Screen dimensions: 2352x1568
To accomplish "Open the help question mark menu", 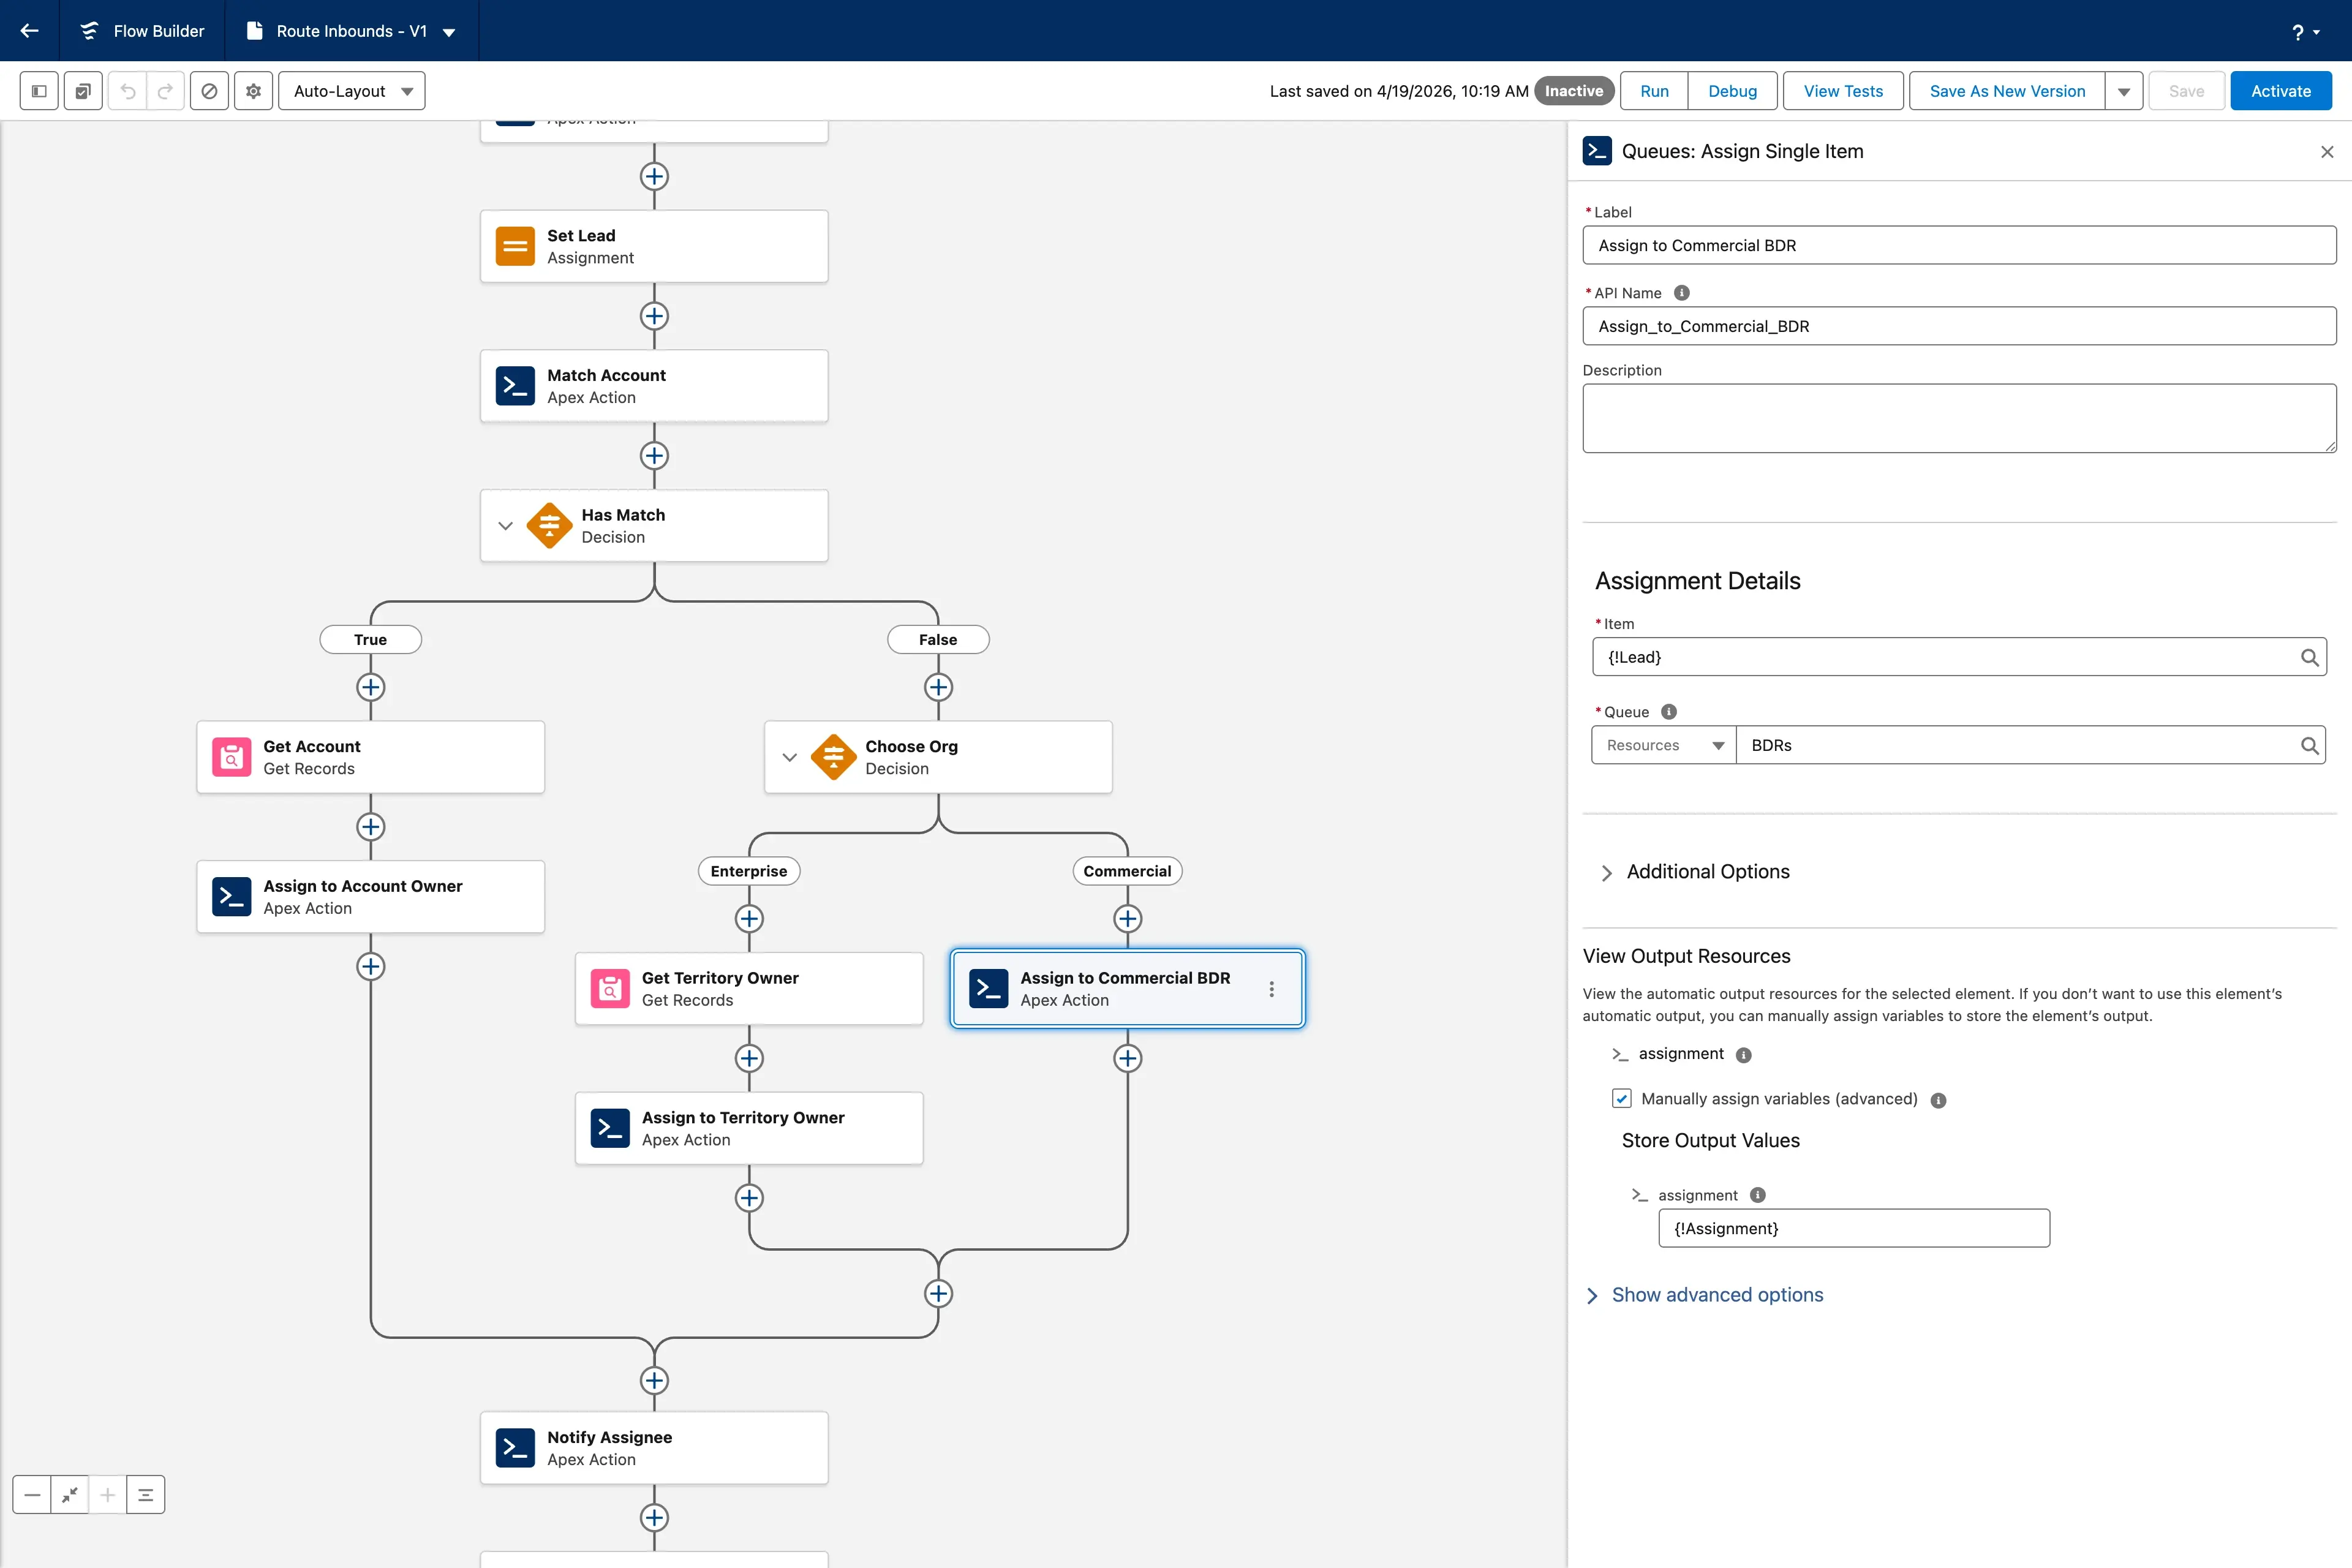I will click(2305, 32).
